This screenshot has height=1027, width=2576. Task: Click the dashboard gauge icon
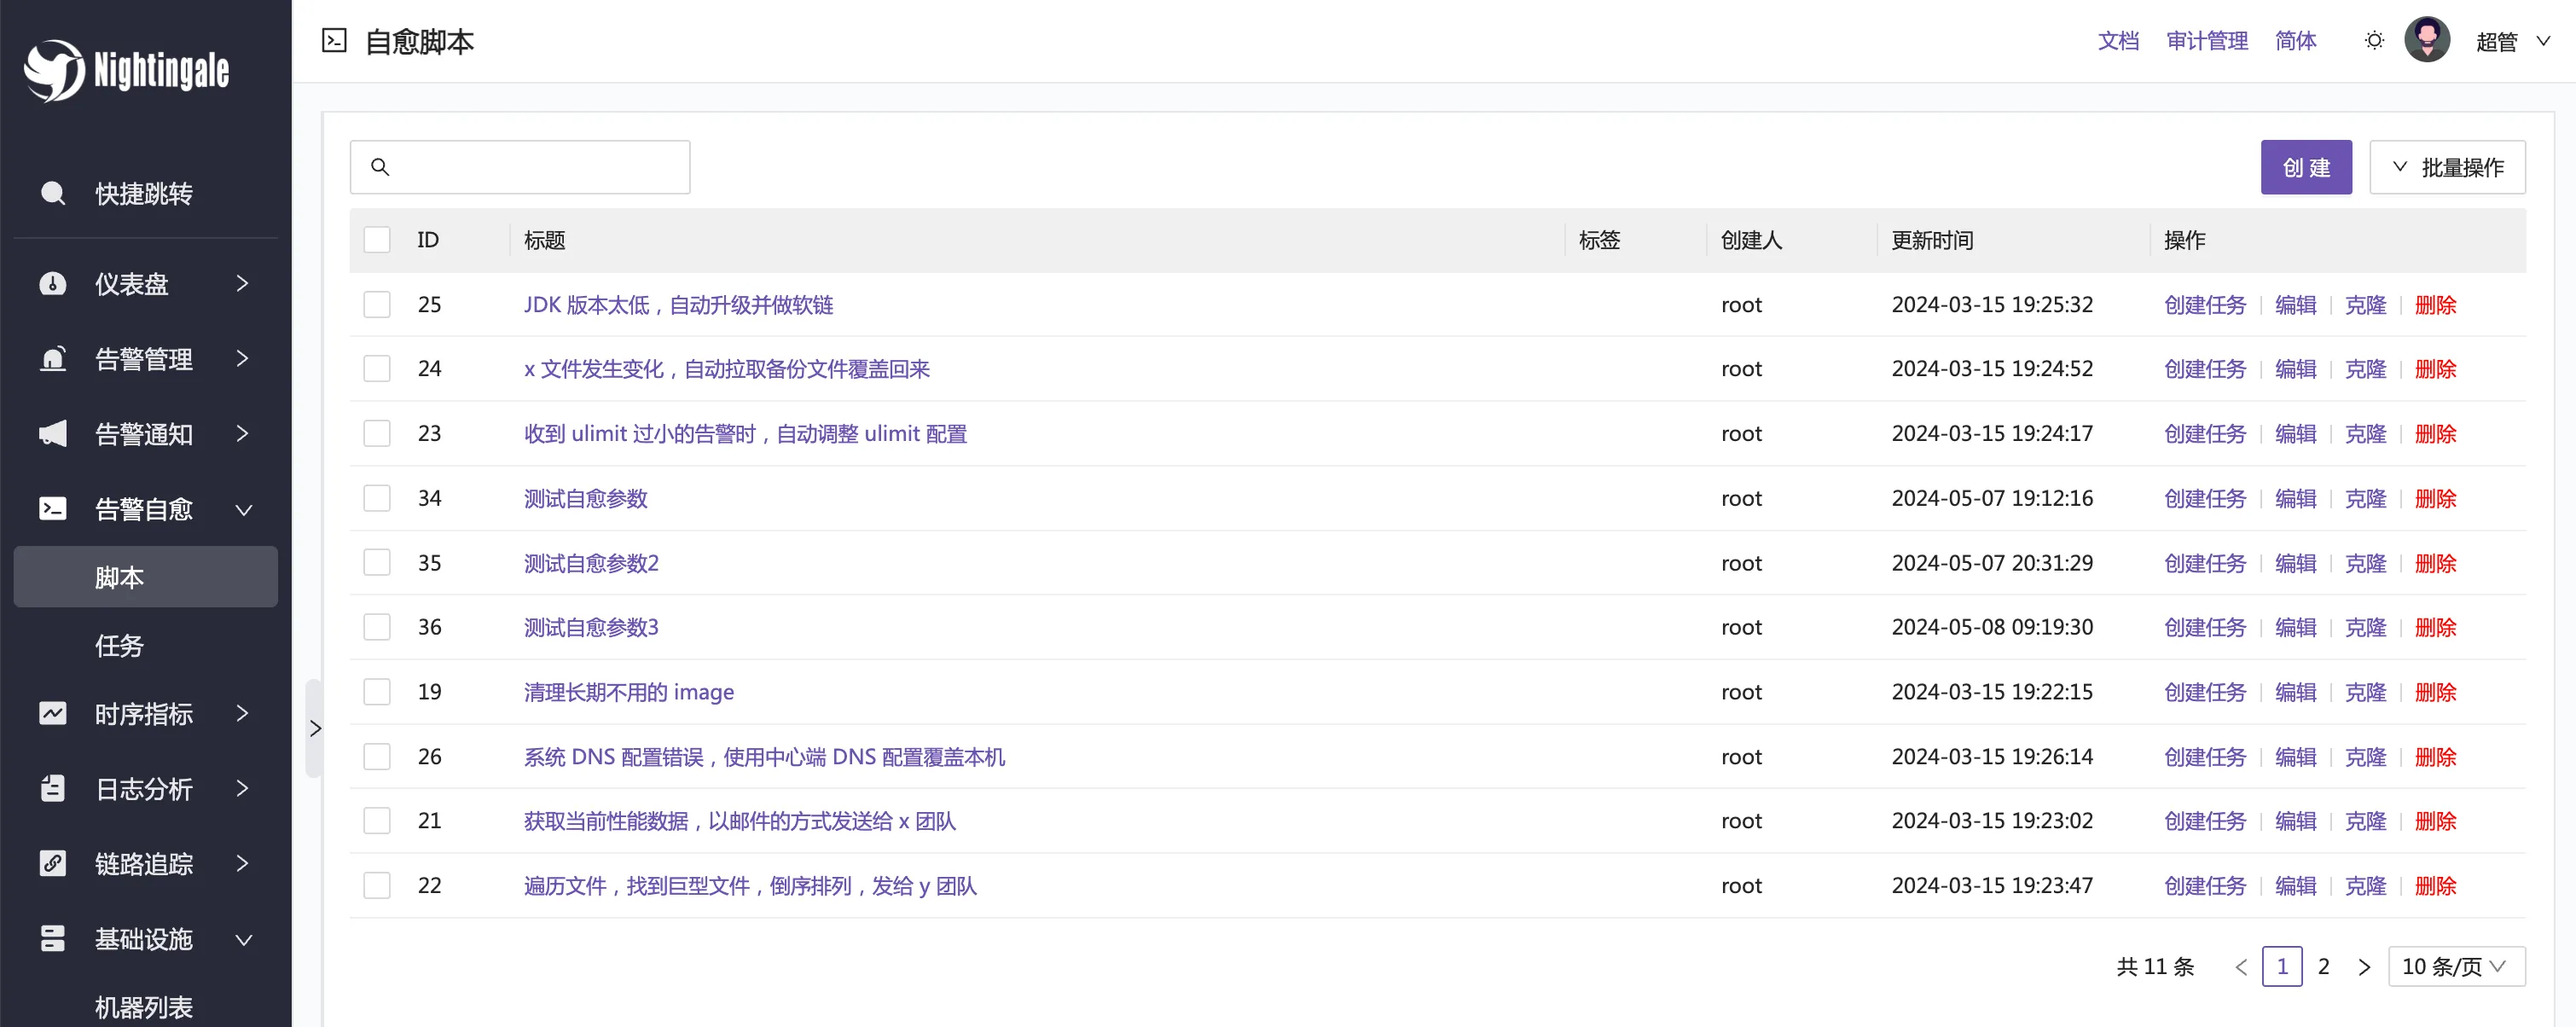coord(53,284)
